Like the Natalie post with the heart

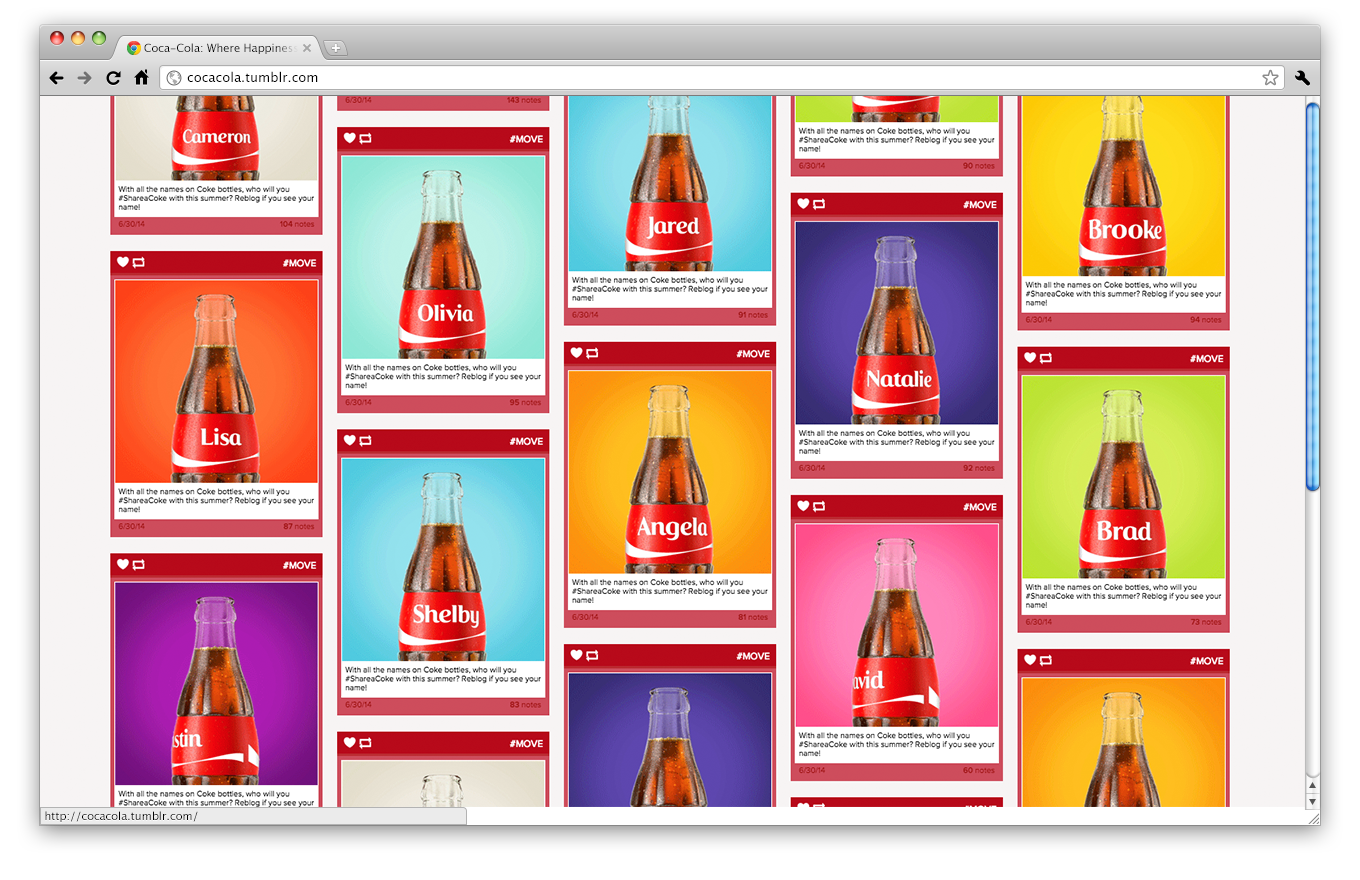pos(804,205)
